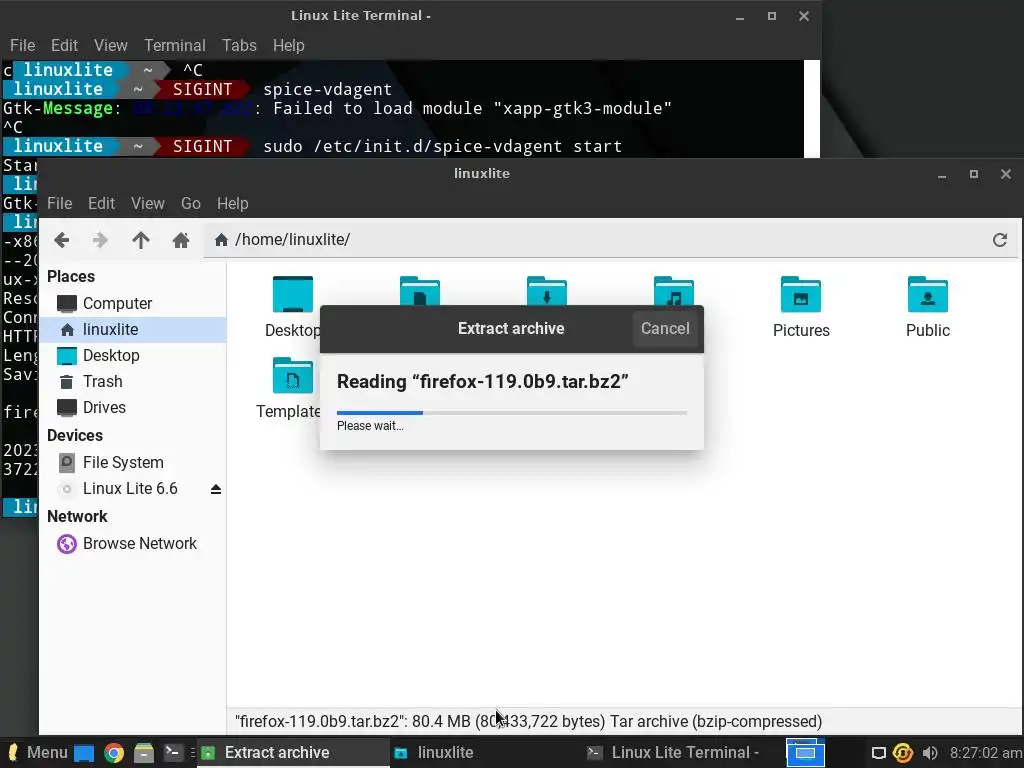Click the Network sidebar heading
Screen dimensions: 1024x768
pos(77,517)
